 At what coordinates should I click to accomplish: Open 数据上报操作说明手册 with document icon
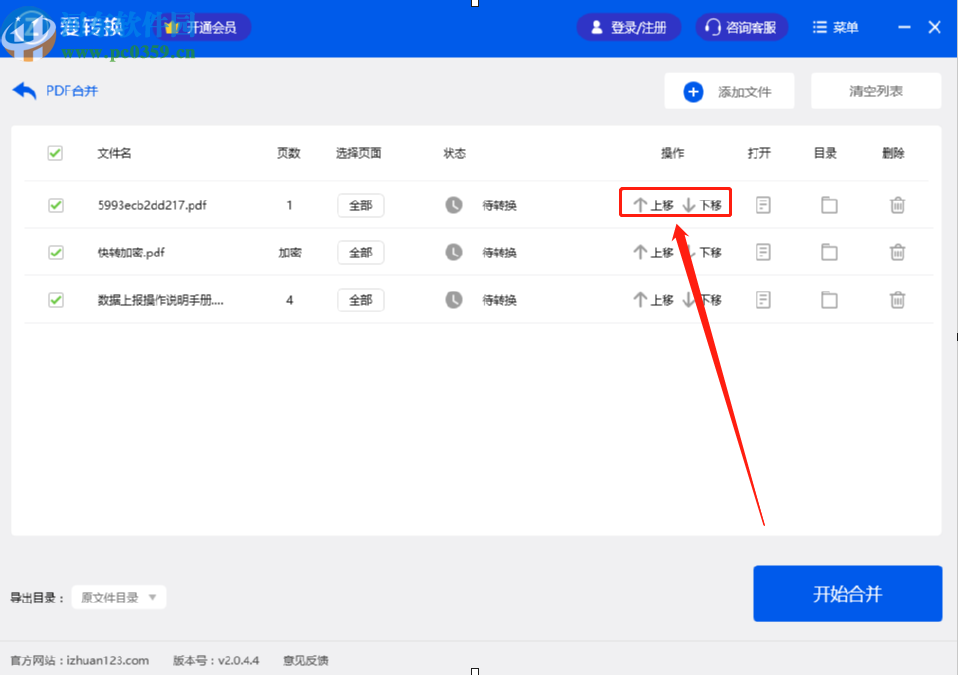click(763, 300)
